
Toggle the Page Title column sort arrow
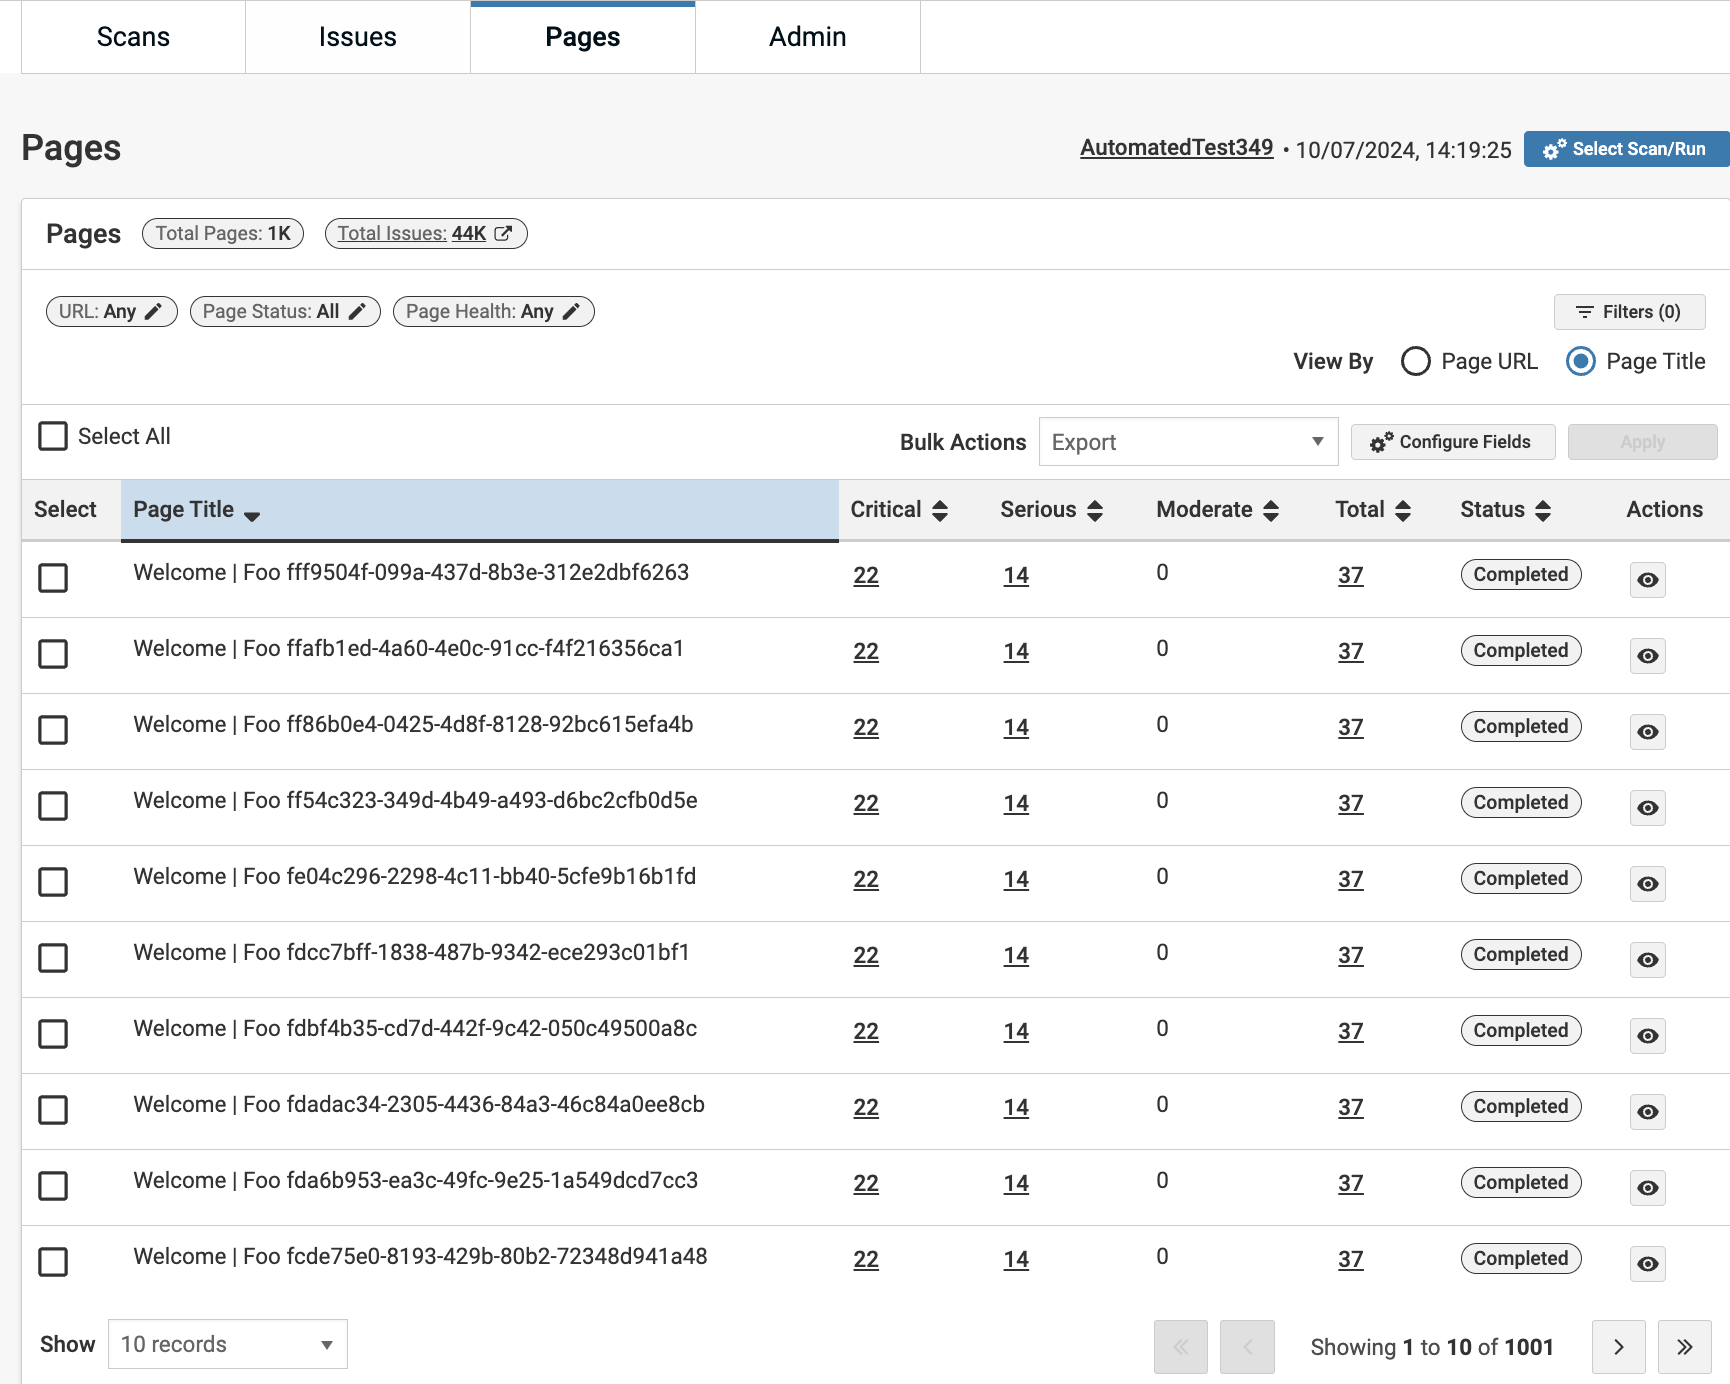pos(252,515)
